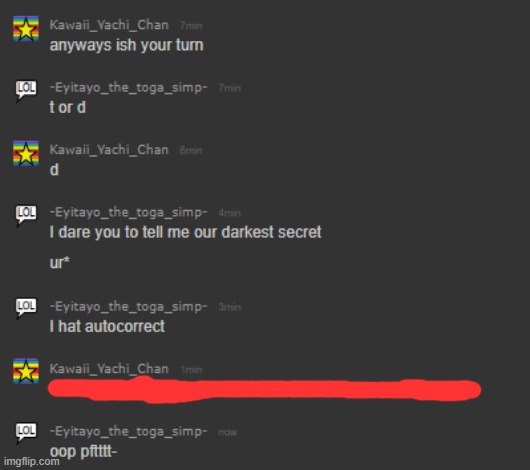Open rainbow star avatar beside the red scribbled message
This screenshot has height=470, width=530.
click(26, 371)
